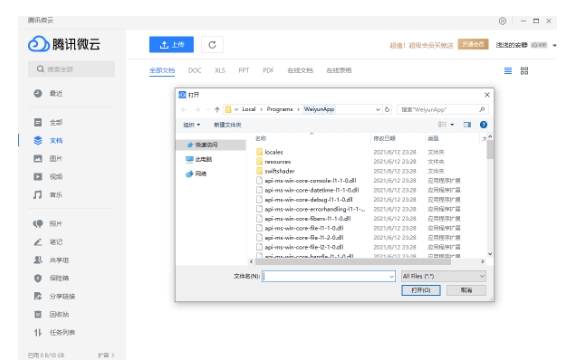Click the blue help icon in dialog

483,125
